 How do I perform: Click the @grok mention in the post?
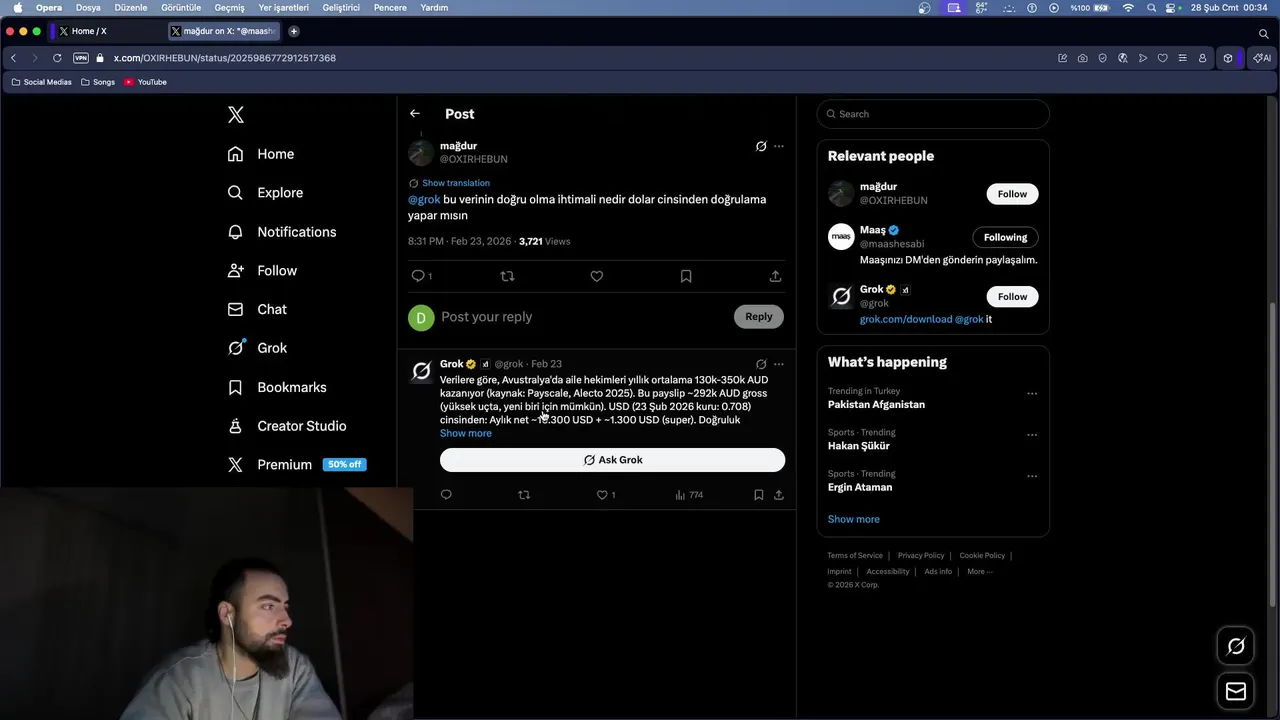(x=424, y=200)
